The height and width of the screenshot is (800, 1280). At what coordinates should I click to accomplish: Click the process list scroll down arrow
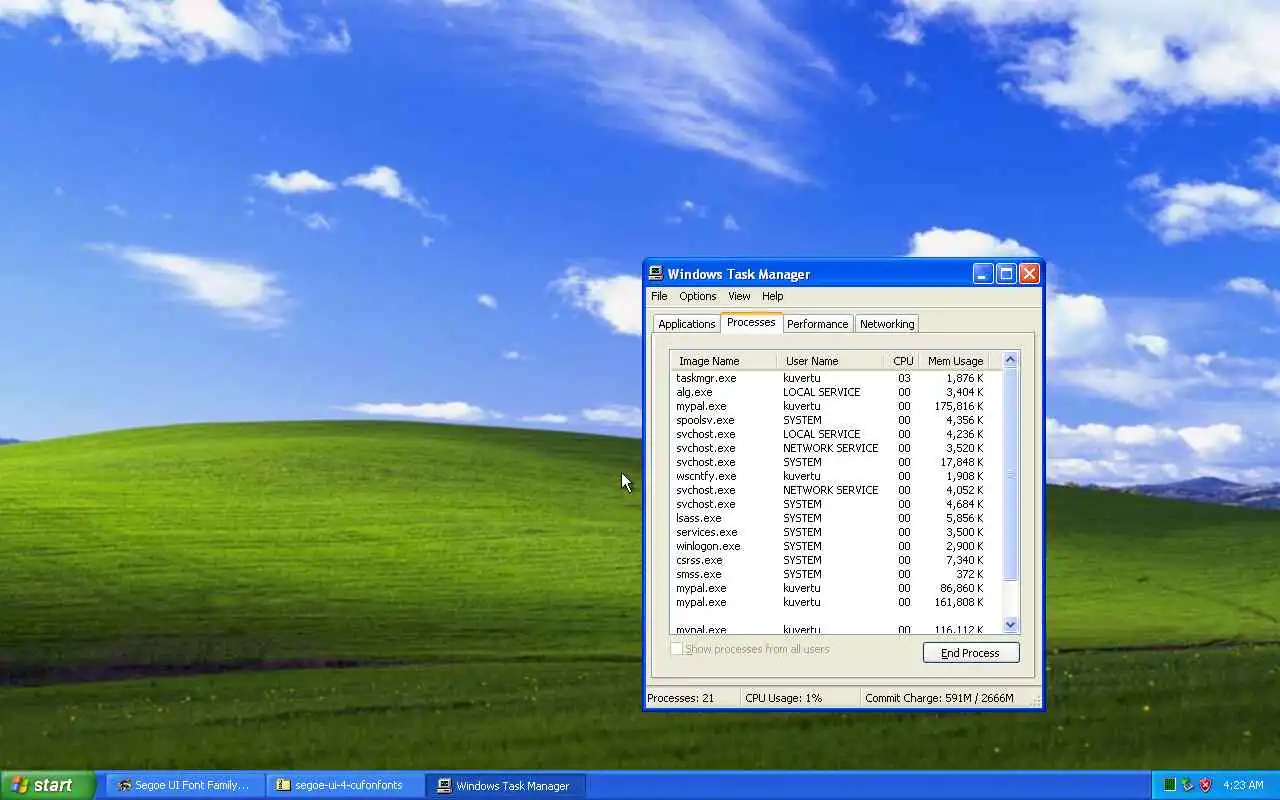1010,625
